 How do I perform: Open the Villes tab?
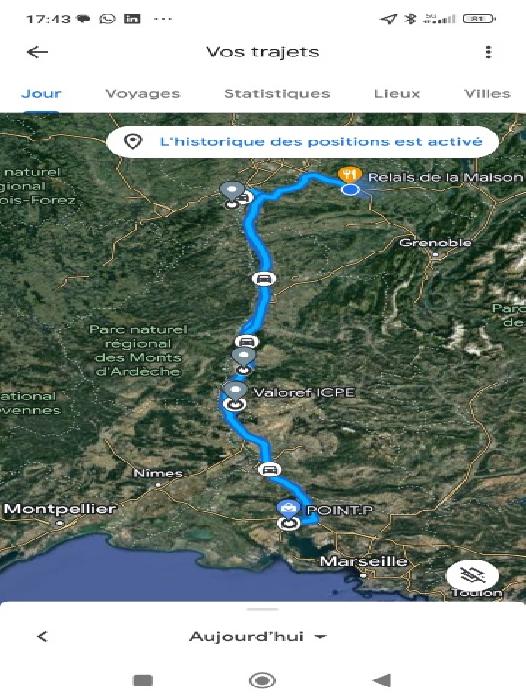pos(487,94)
